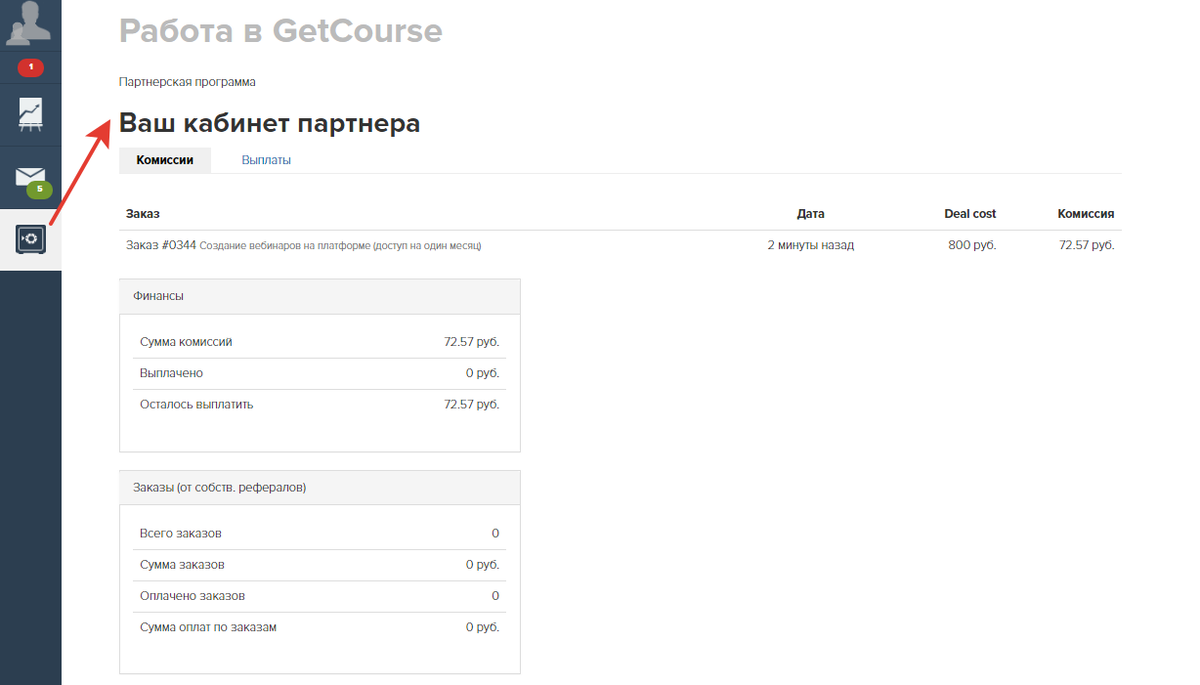Click the 0 руб. value beside Выплачено
The image size is (1200, 685).
point(483,373)
